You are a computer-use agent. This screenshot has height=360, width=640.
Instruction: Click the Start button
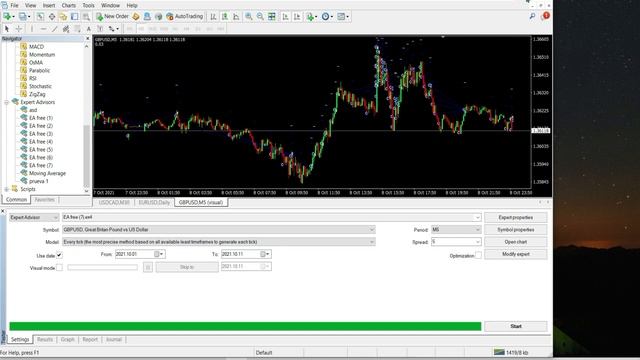pos(516,326)
